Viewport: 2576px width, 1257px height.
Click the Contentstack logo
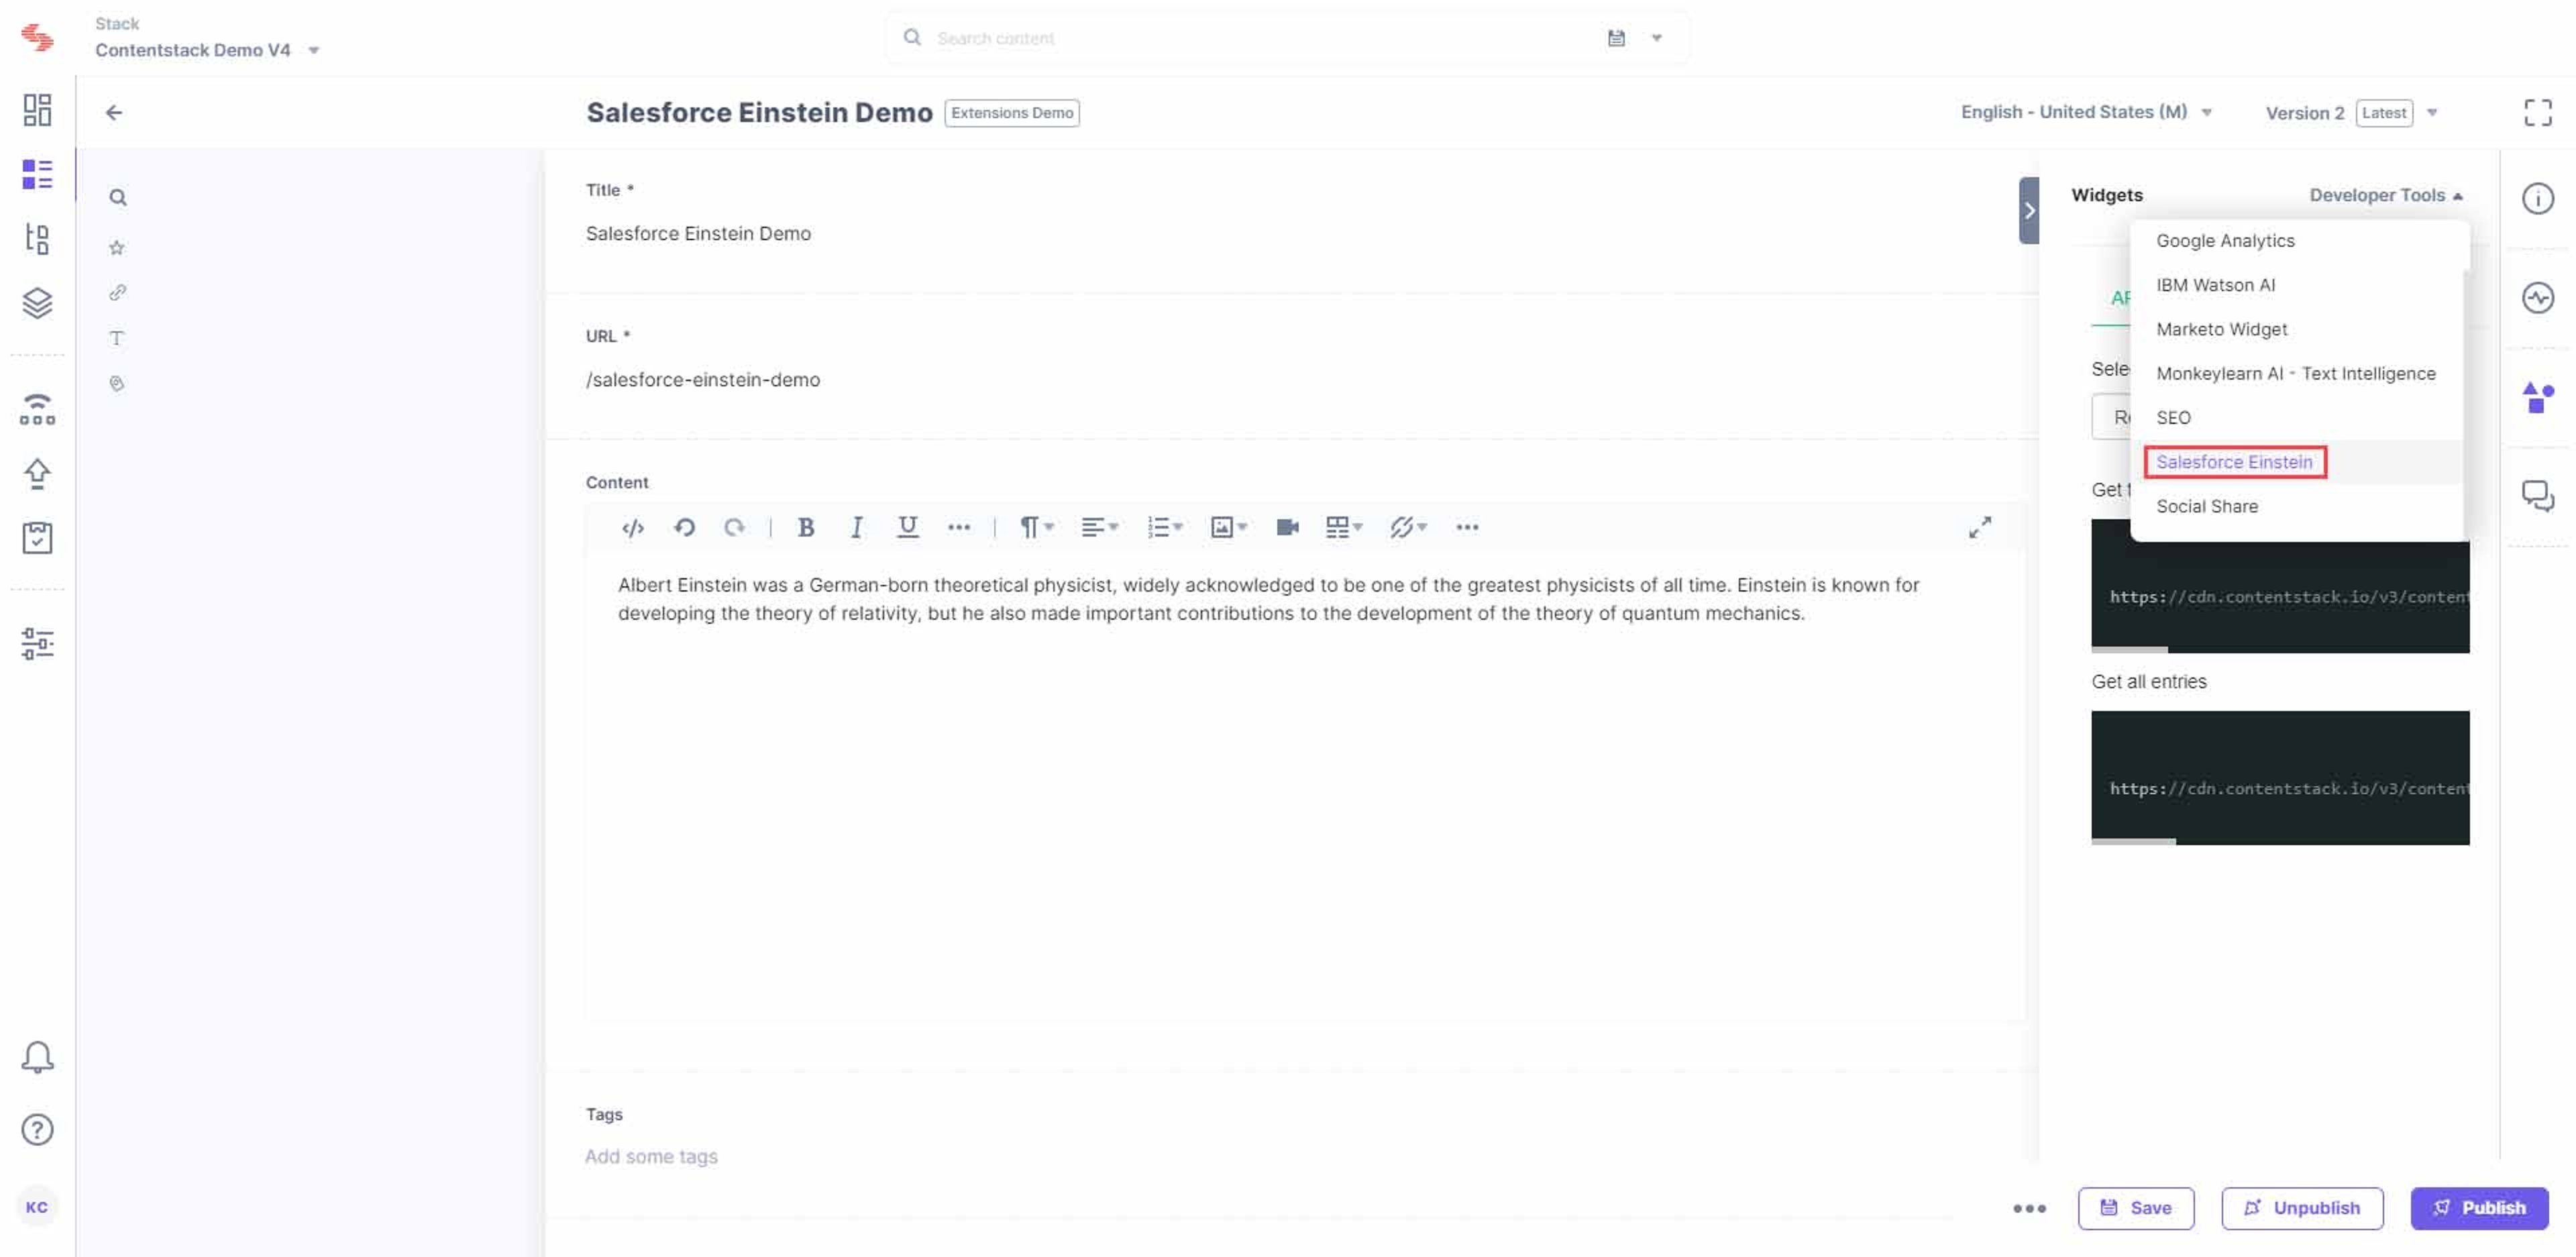pyautogui.click(x=37, y=37)
